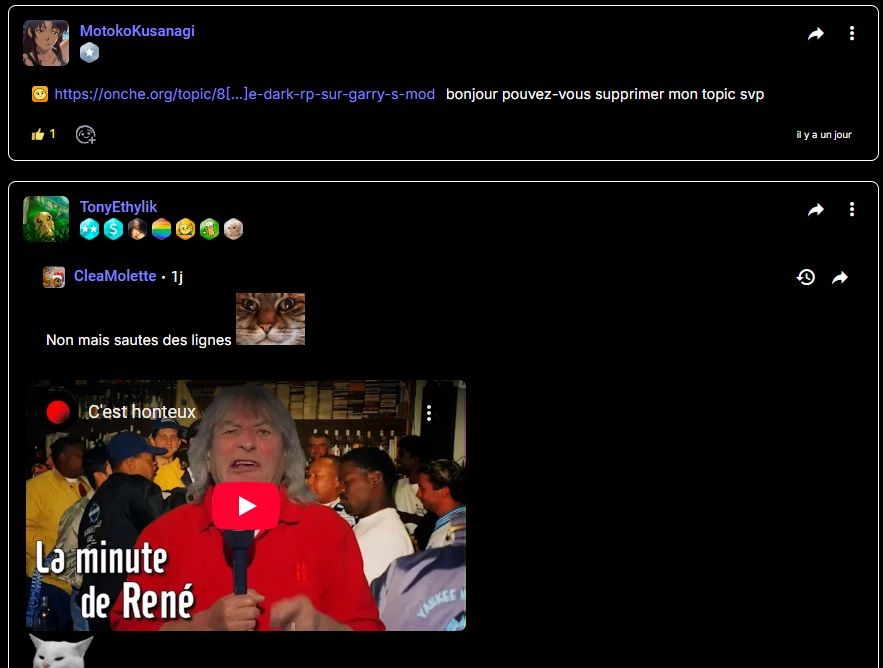
Task: Click the white cat sticker below the video
Action: 61,651
